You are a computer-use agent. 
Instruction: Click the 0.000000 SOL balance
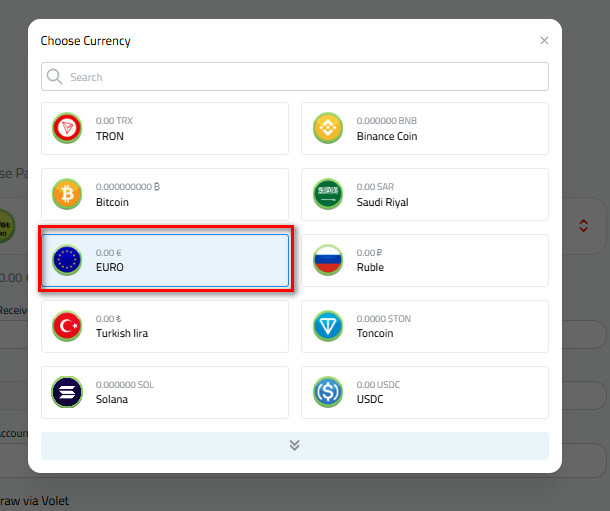pyautogui.click(x=124, y=385)
